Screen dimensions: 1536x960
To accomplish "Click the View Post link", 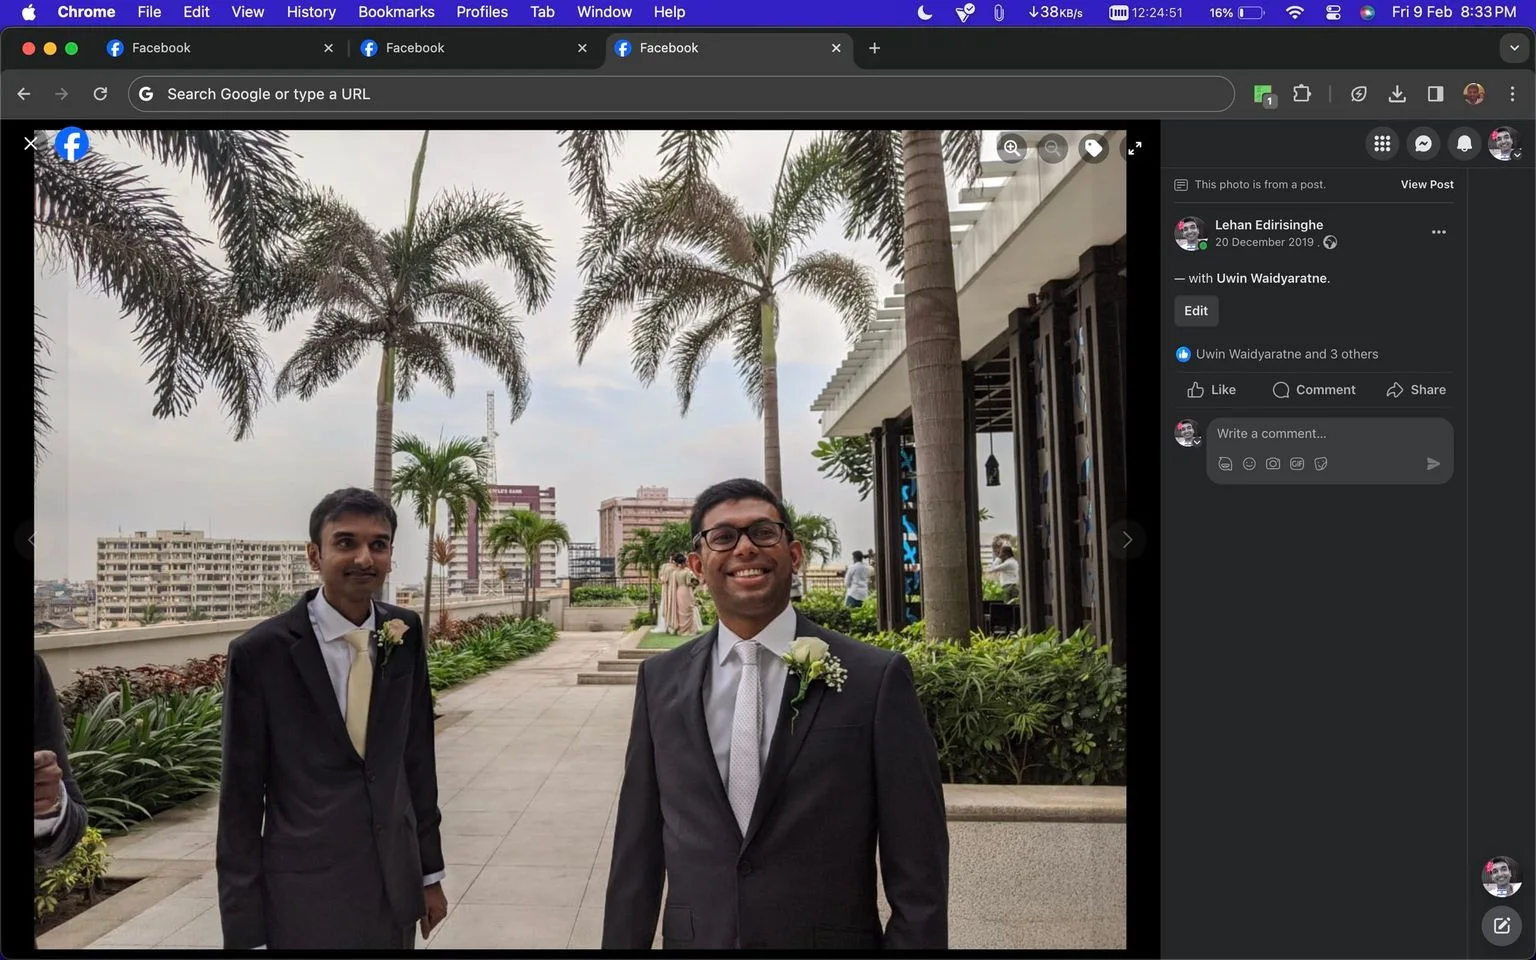I will pyautogui.click(x=1427, y=185).
